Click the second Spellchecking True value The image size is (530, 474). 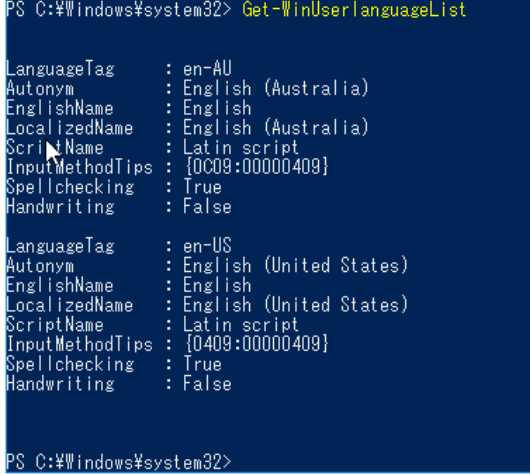(x=202, y=364)
